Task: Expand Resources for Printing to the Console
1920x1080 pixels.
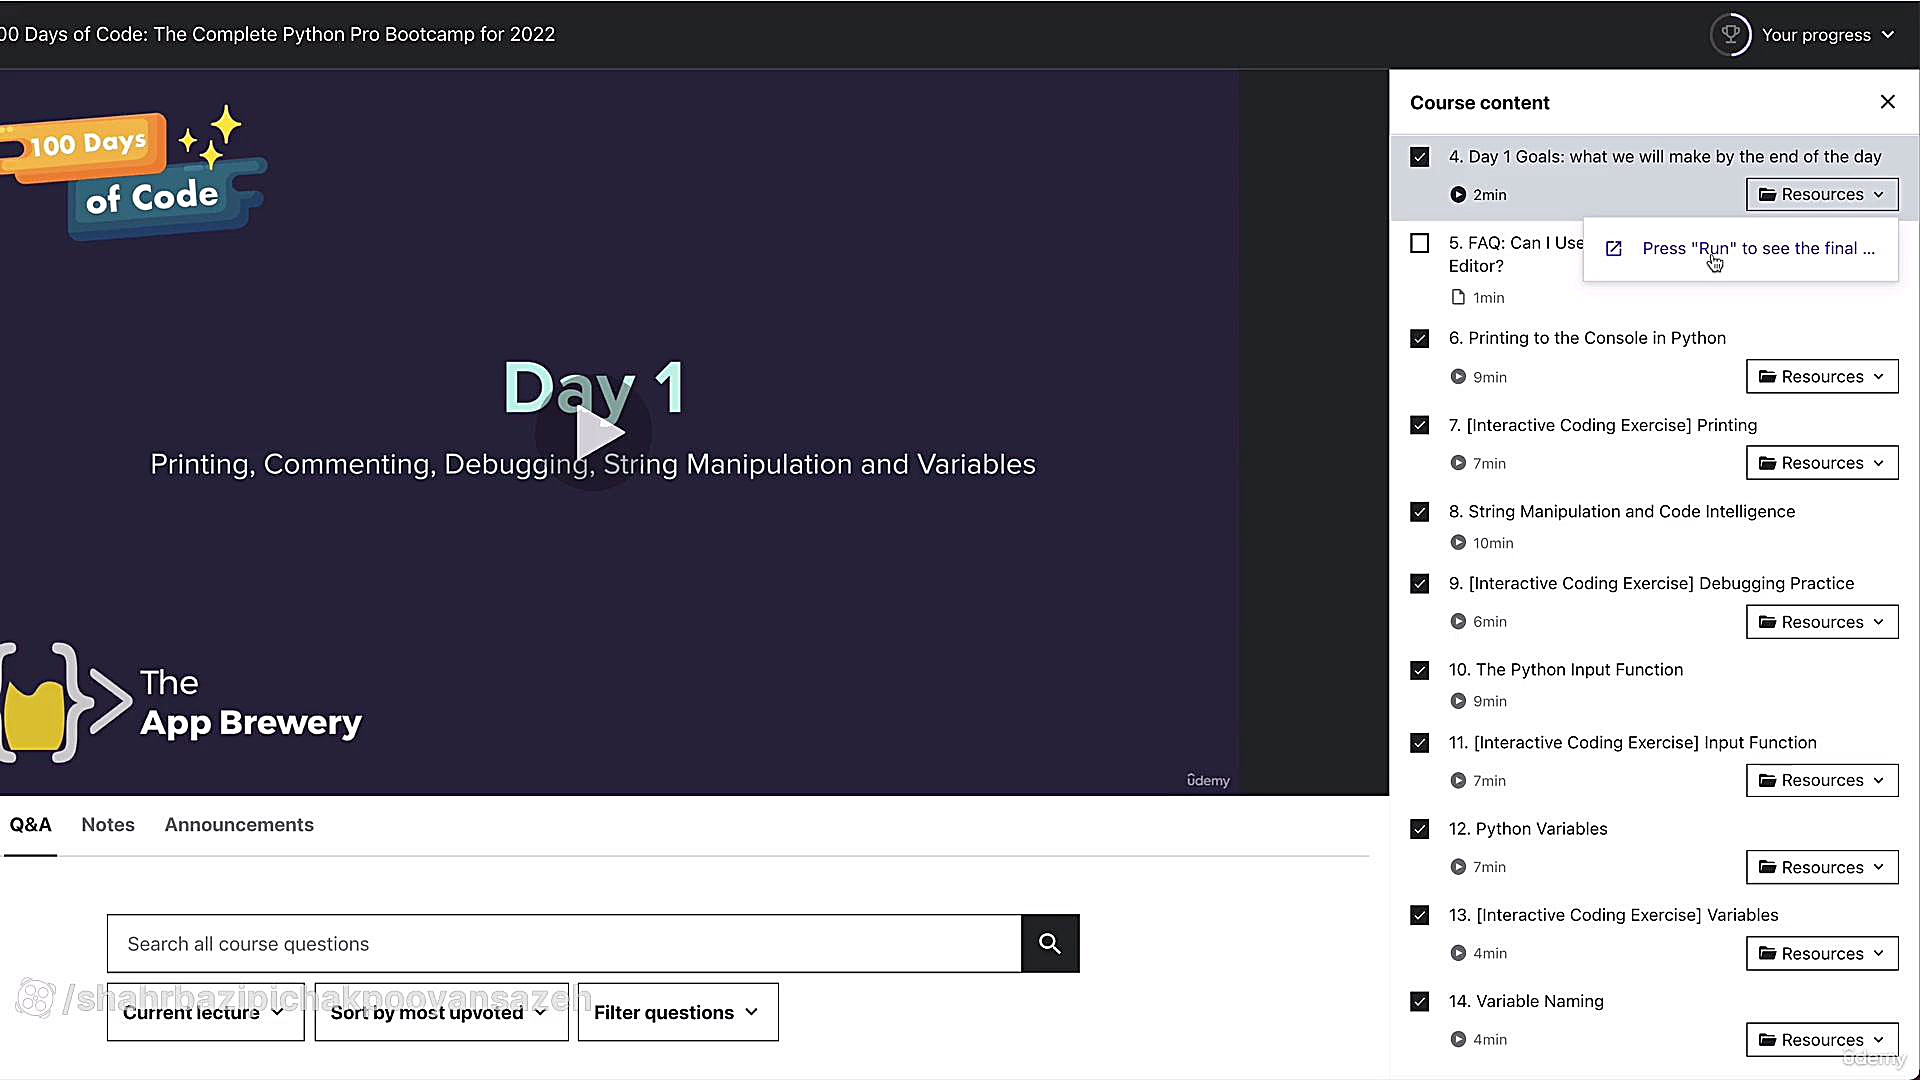Action: [x=1822, y=376]
